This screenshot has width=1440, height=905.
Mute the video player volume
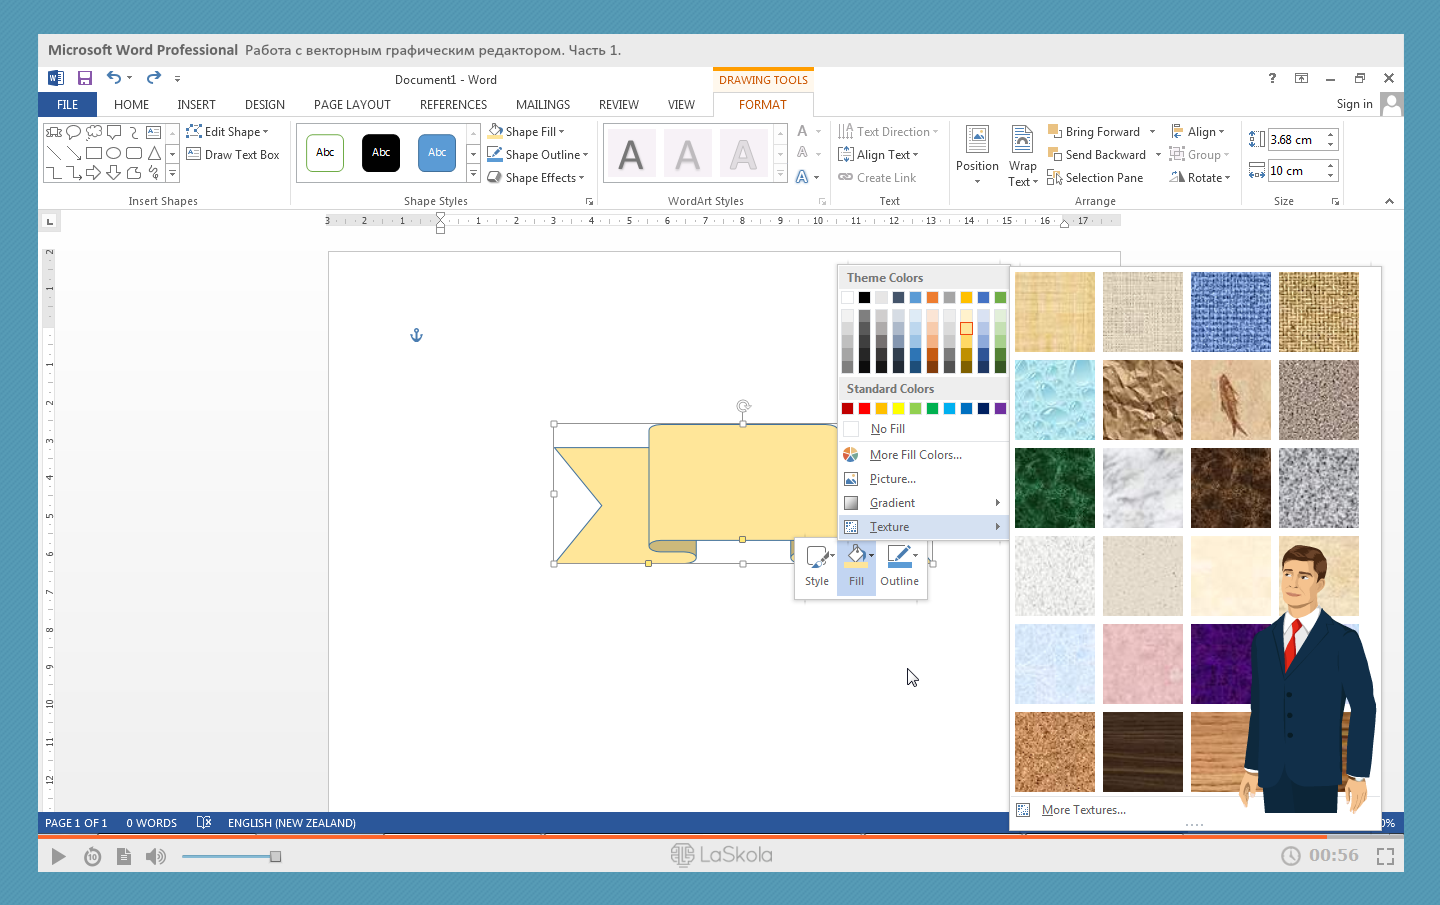pyautogui.click(x=156, y=856)
